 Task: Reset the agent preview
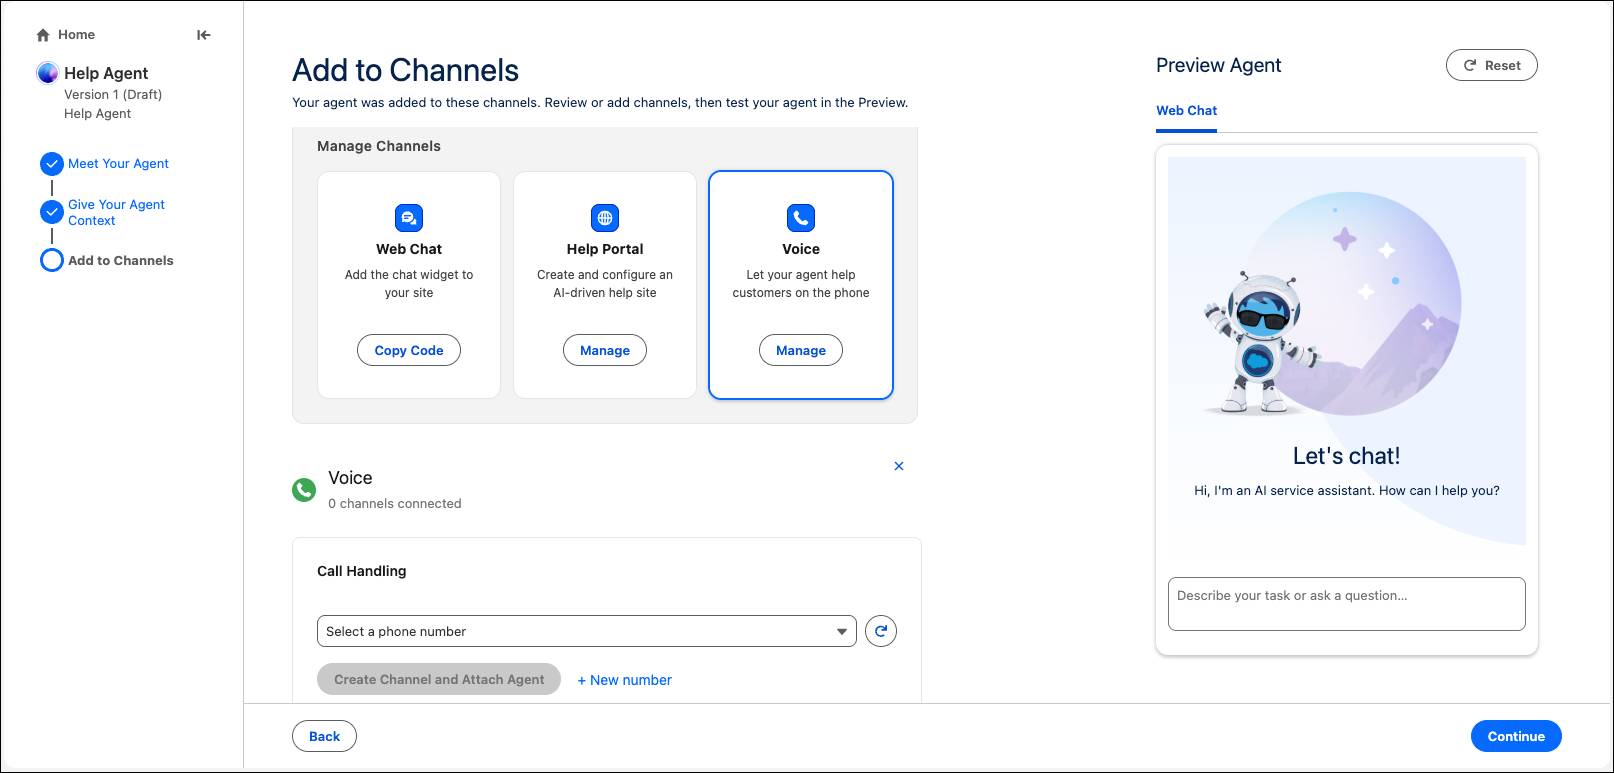pyautogui.click(x=1492, y=65)
